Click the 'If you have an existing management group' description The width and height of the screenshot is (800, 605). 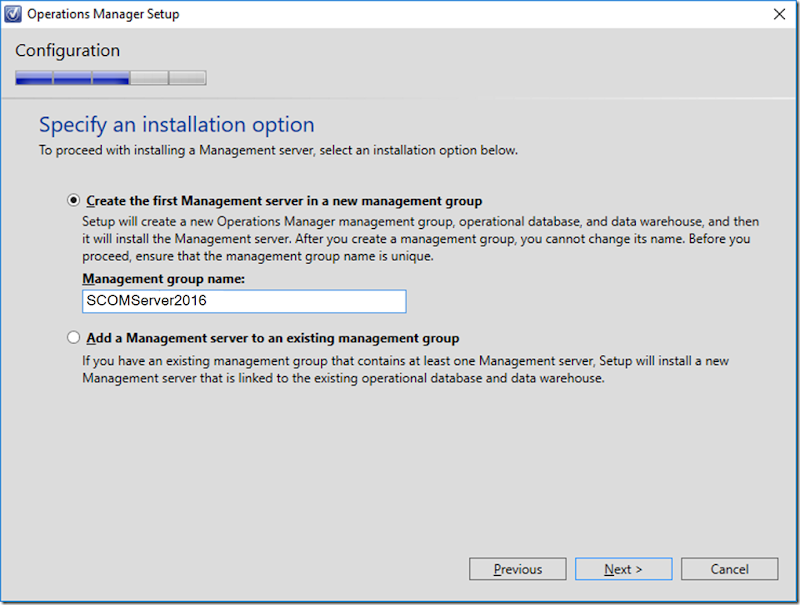coord(406,369)
